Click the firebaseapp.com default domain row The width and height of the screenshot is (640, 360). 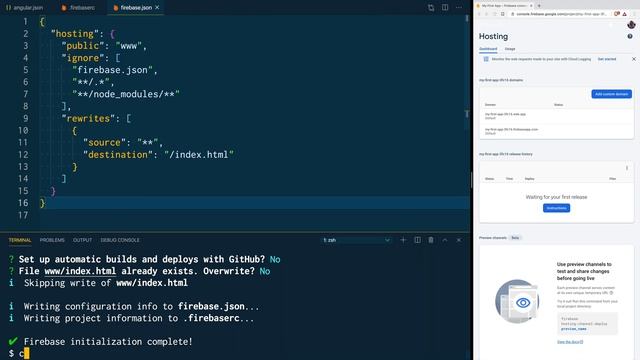coord(556,131)
